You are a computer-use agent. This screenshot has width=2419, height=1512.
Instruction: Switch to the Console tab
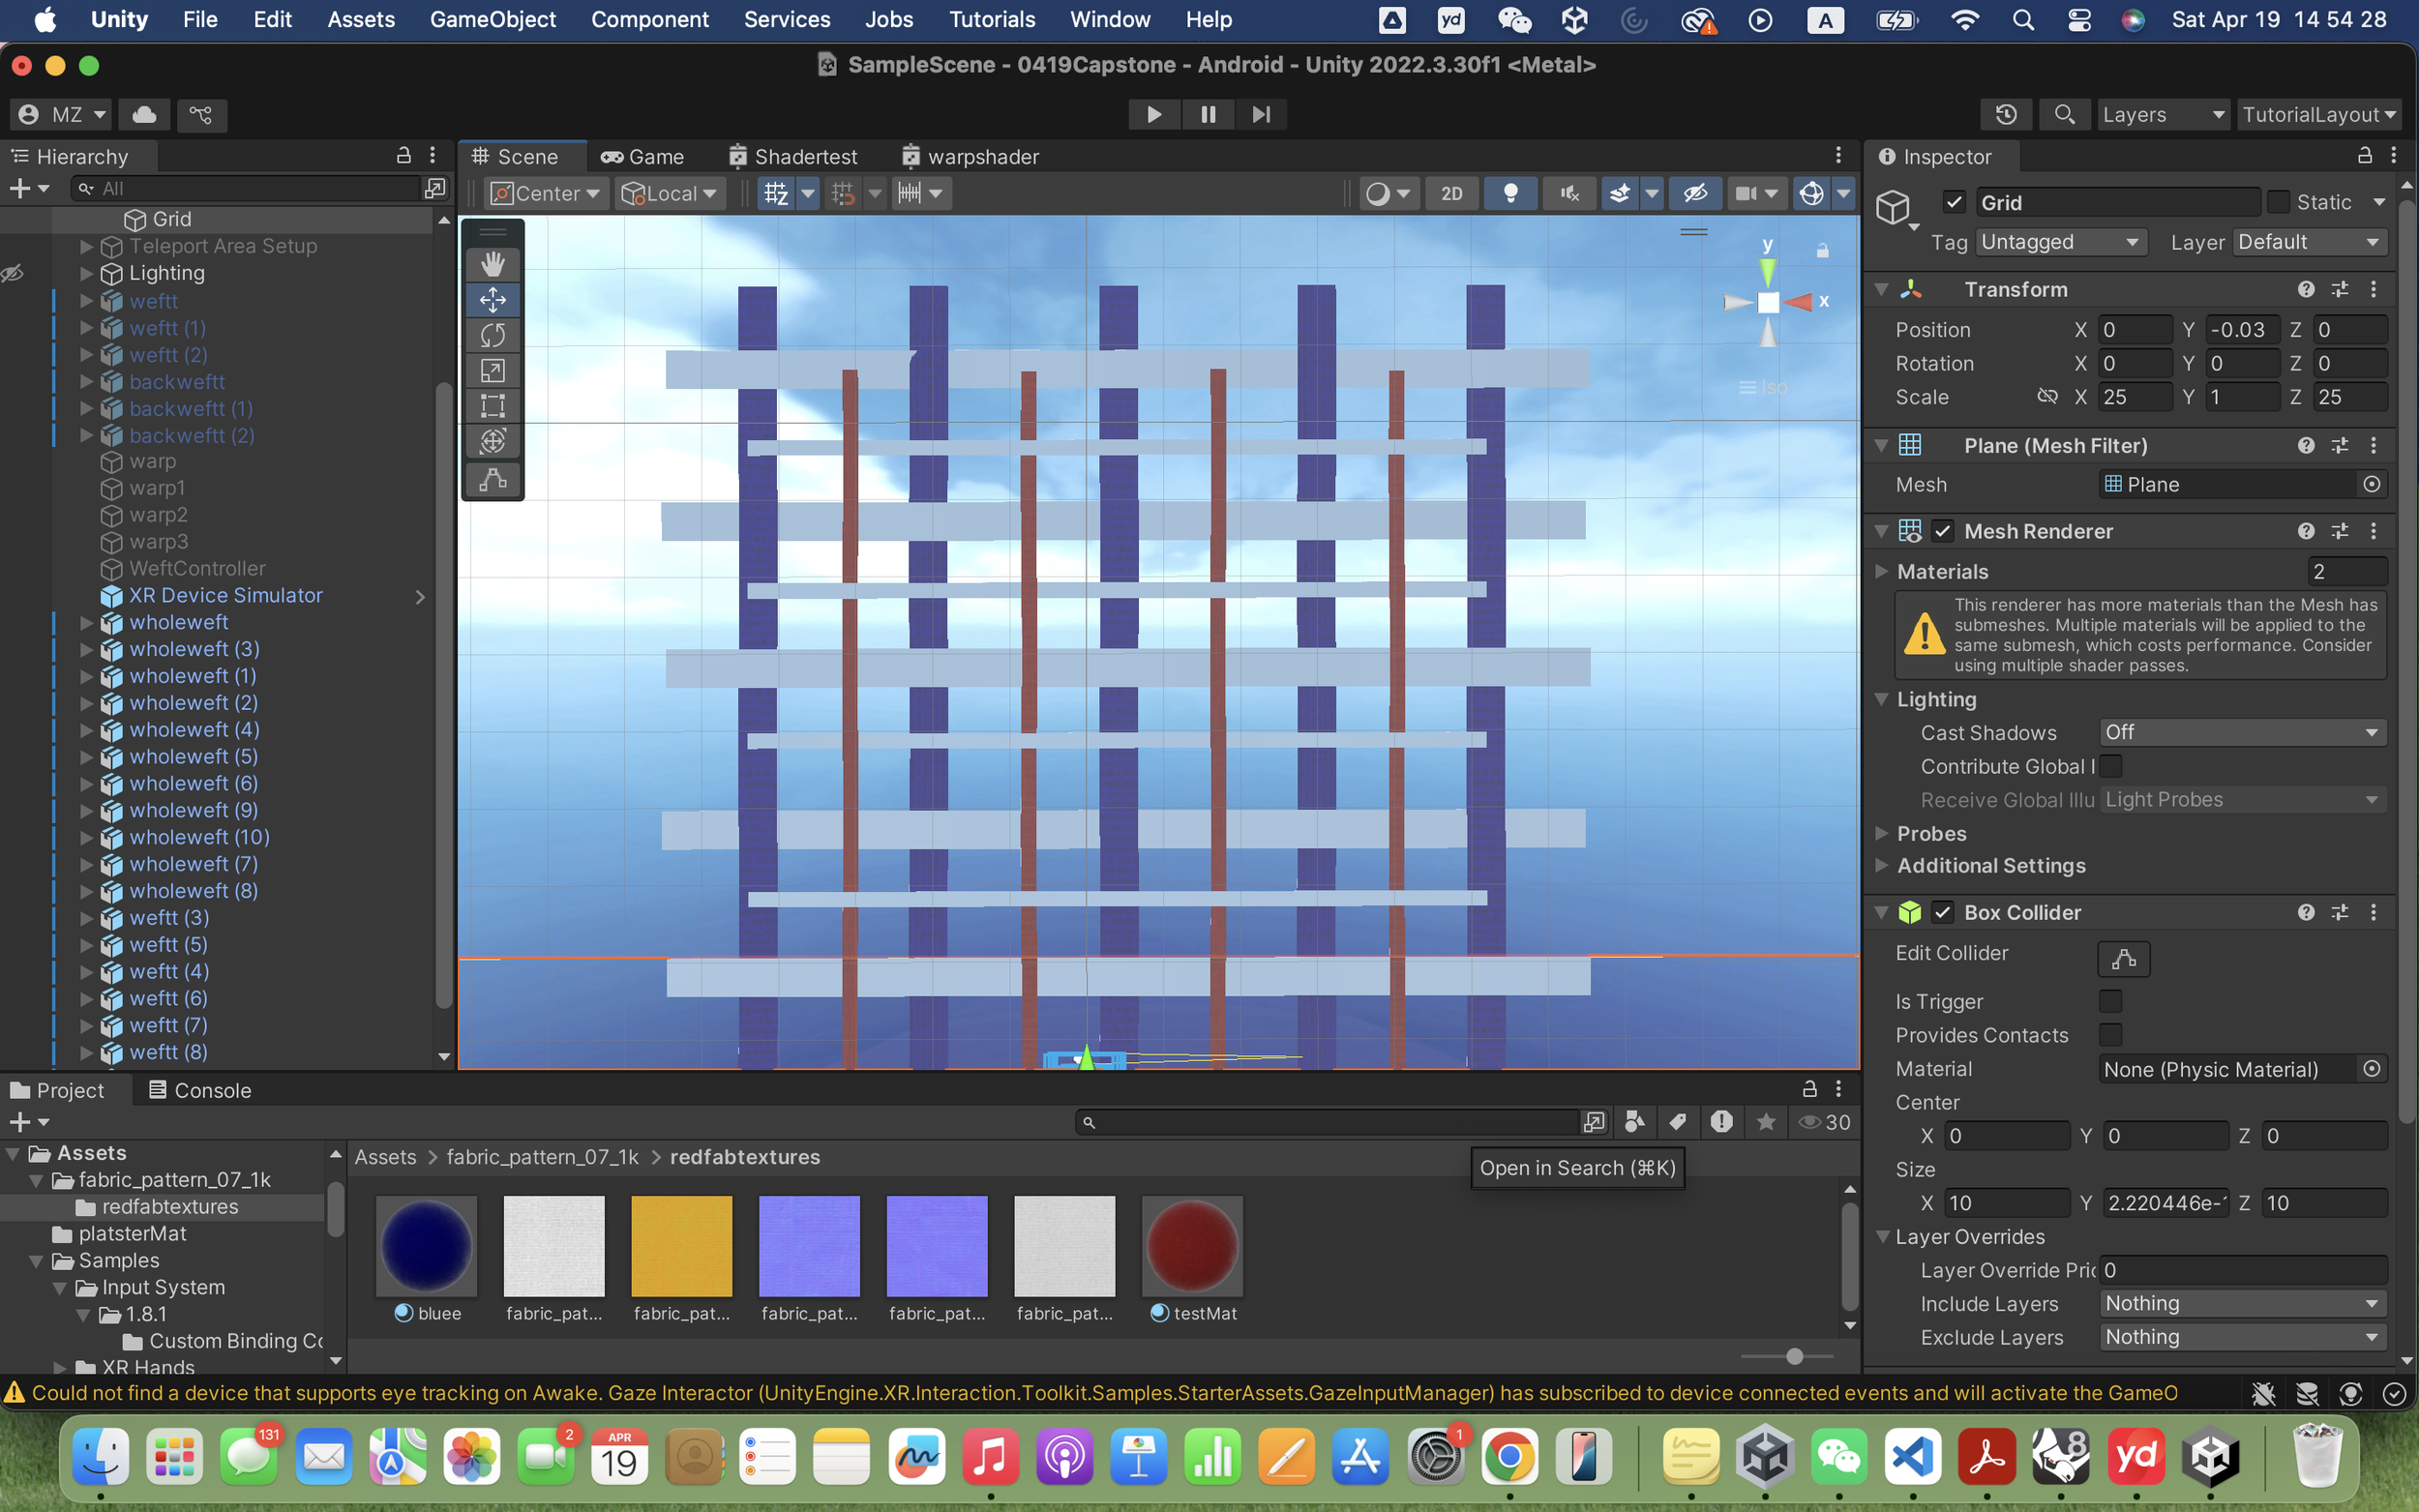(x=200, y=1090)
